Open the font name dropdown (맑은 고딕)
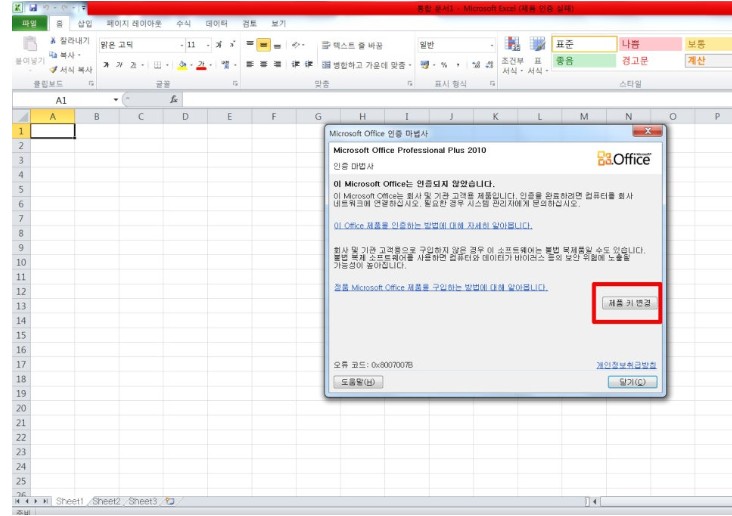Screen dimensions: 732x516 182,45
